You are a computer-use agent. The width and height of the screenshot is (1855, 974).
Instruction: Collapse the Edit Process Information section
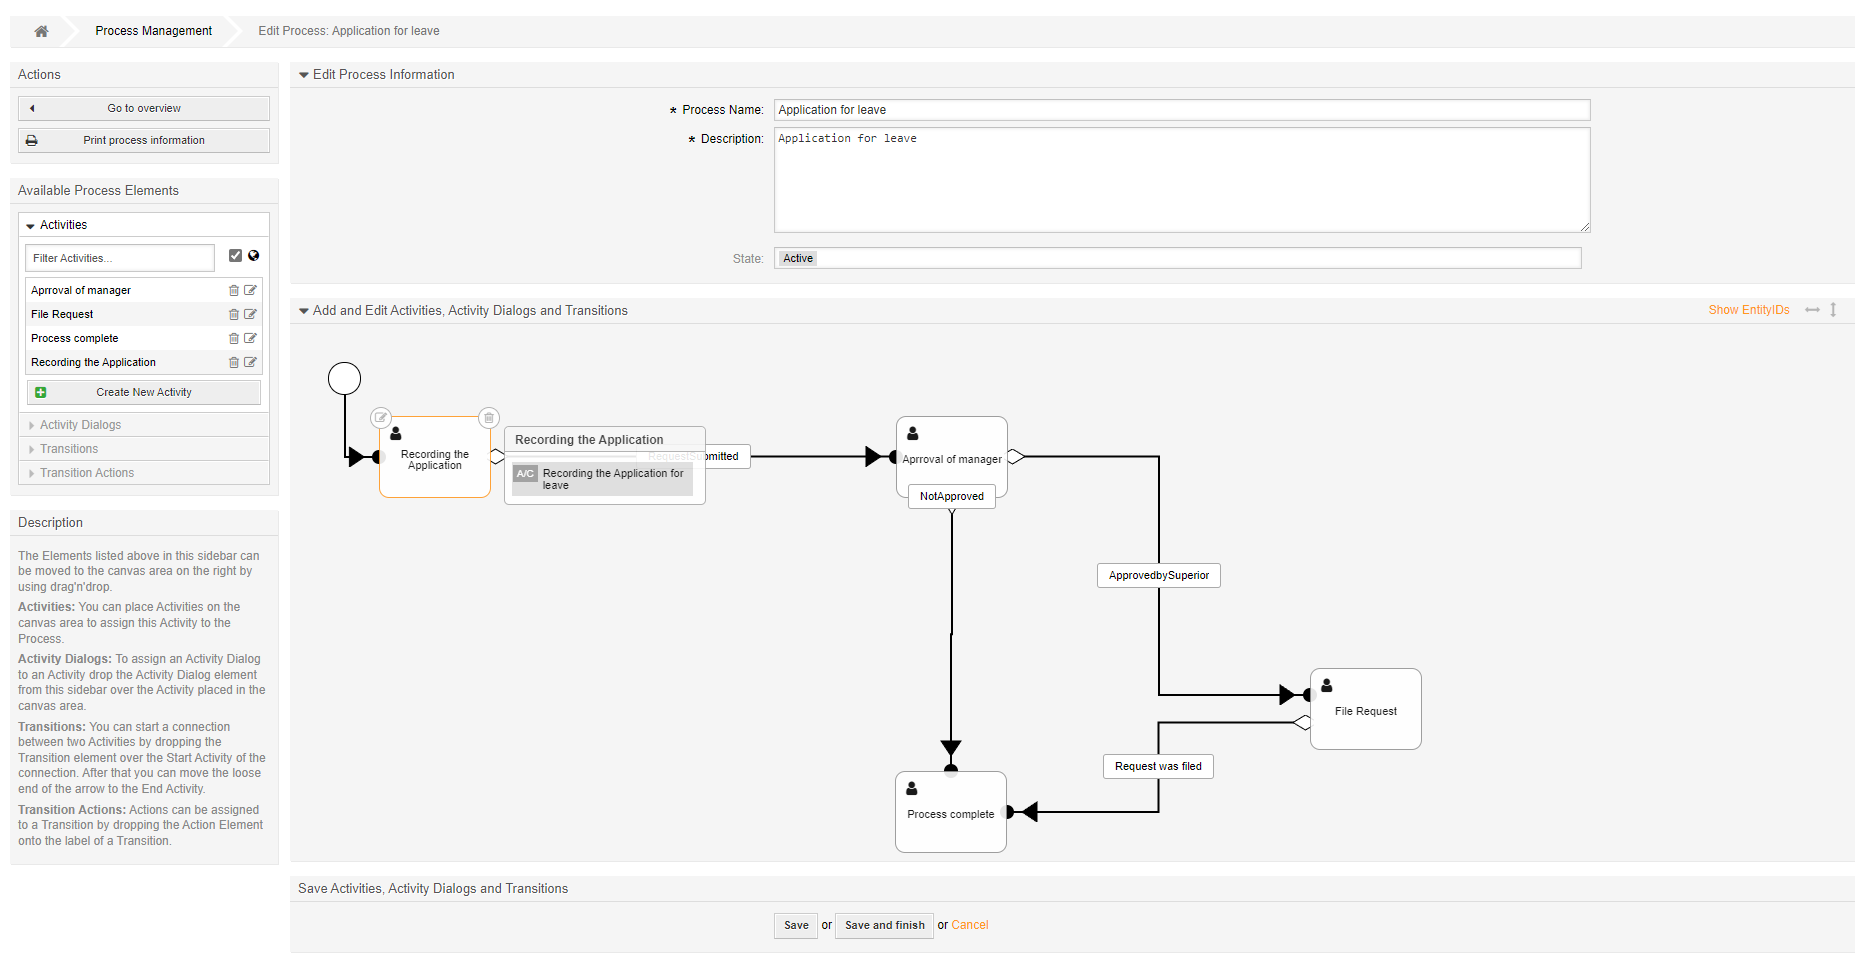click(x=304, y=74)
